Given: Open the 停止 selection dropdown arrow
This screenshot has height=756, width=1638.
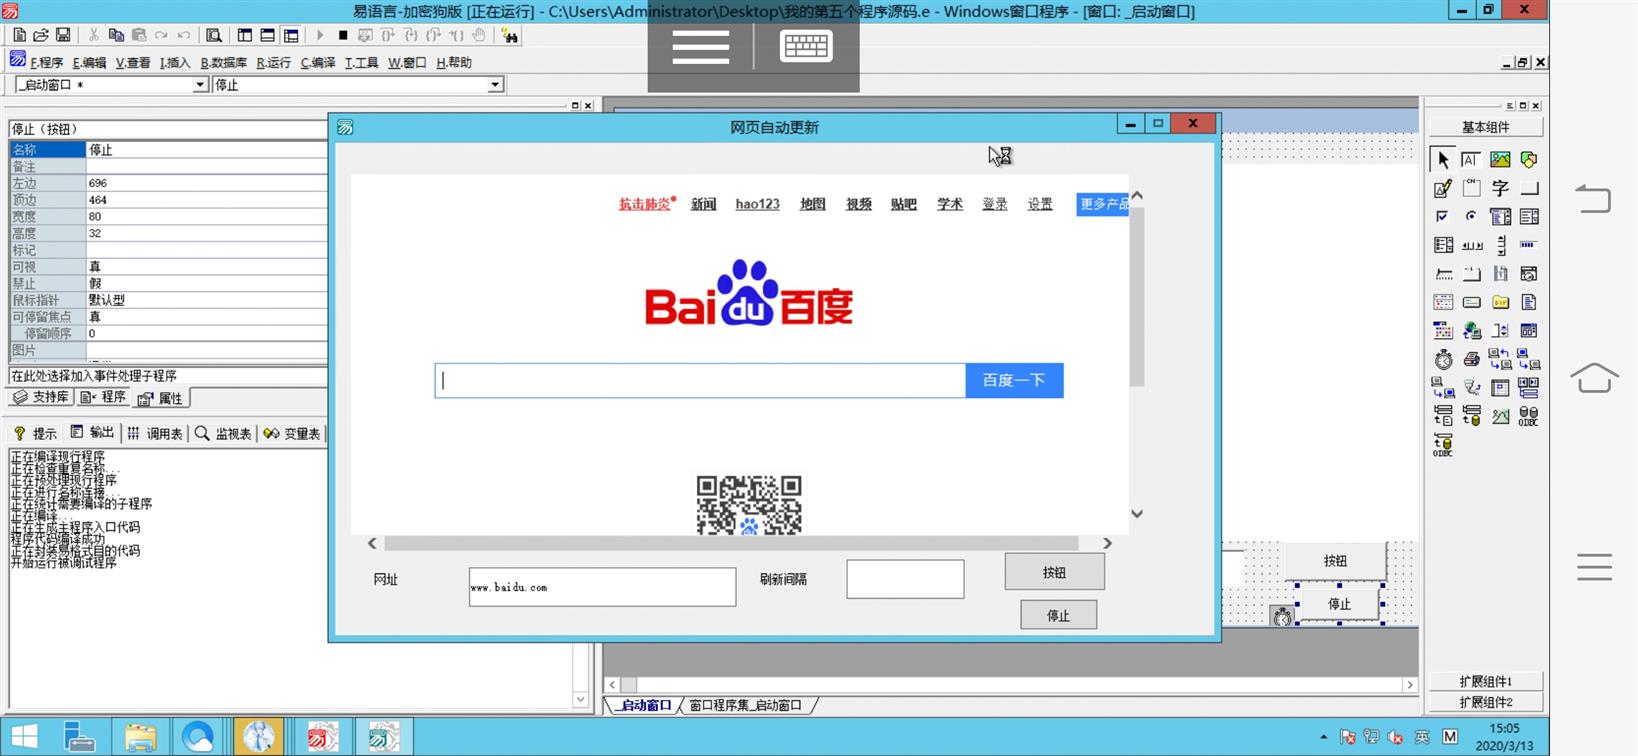Looking at the screenshot, I should click(495, 85).
